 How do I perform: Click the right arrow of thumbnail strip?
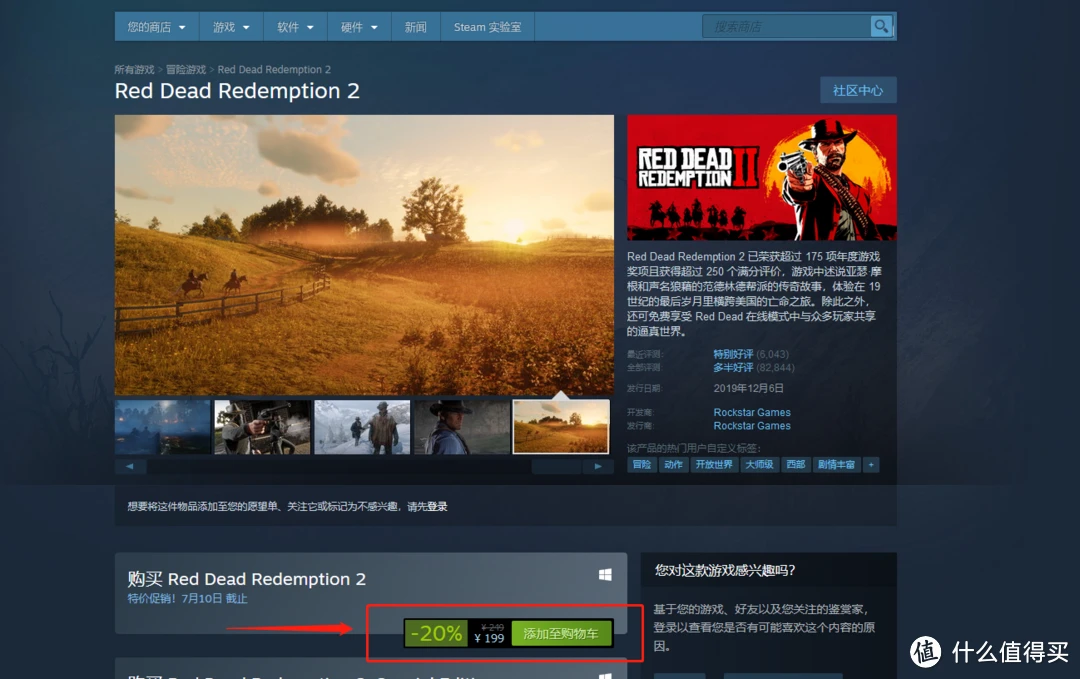click(598, 466)
